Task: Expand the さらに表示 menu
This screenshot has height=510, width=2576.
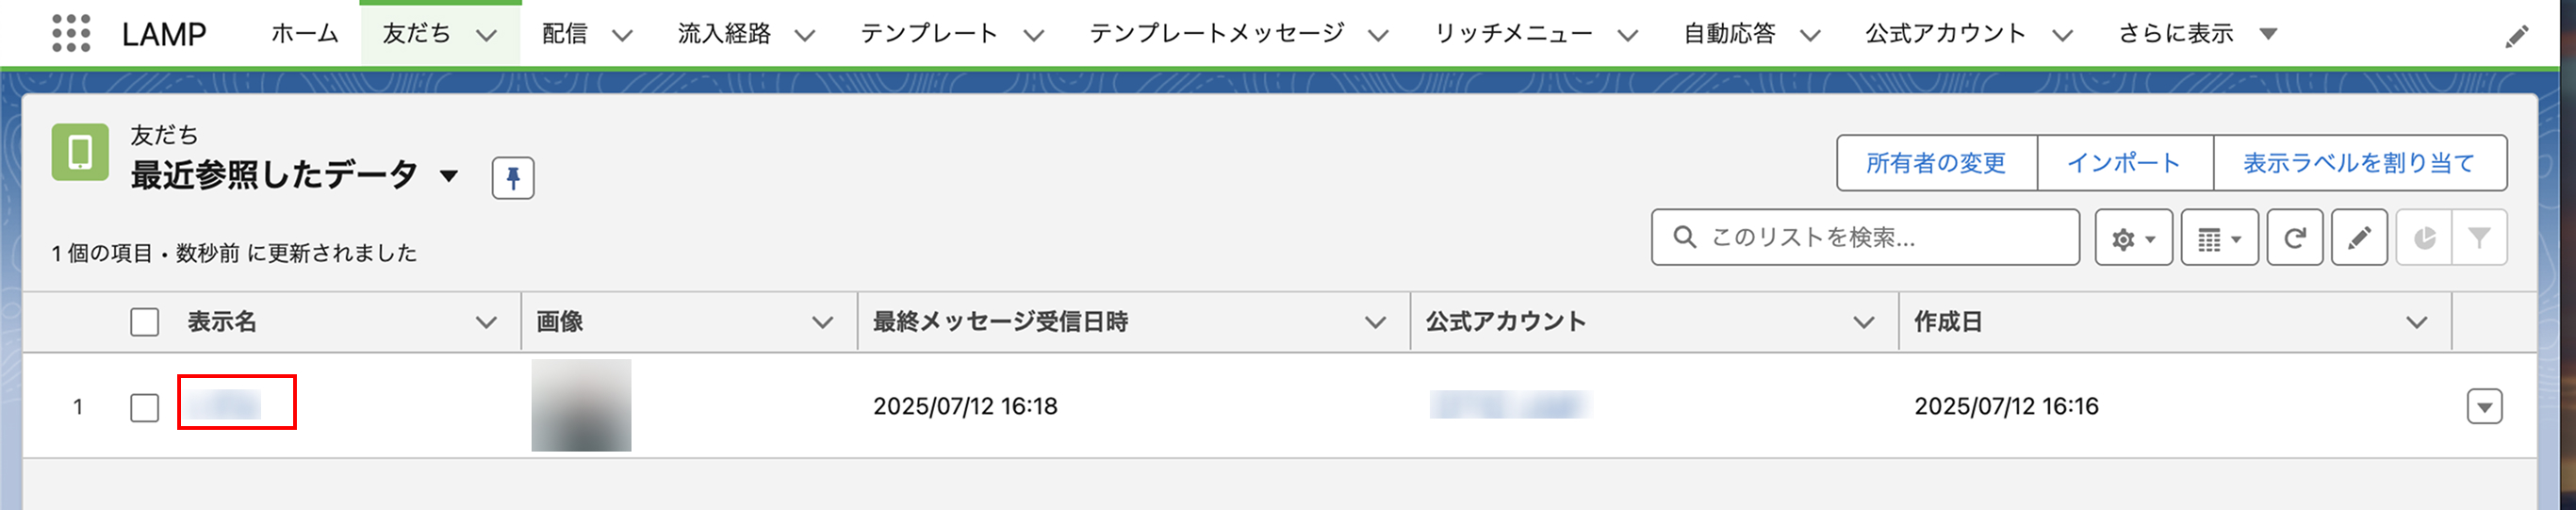Action: click(2268, 34)
